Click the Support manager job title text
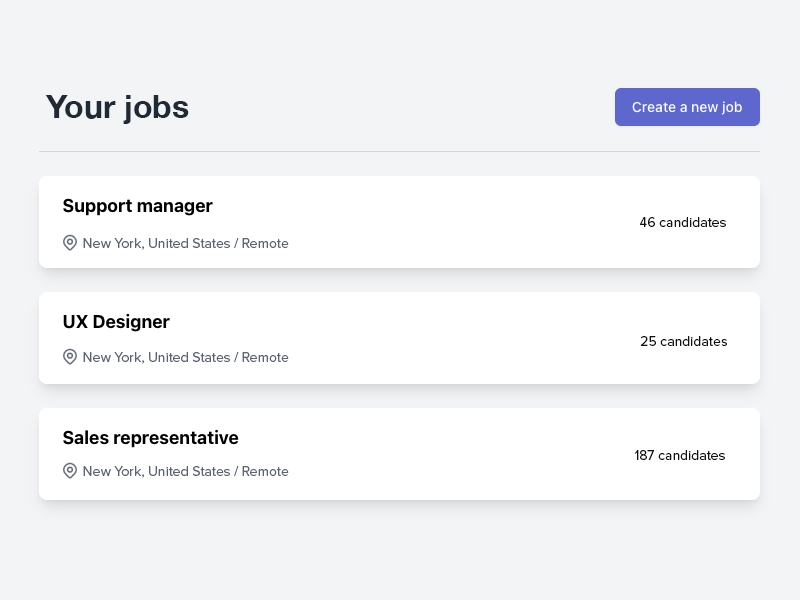Screen dimensions: 800x600 click(137, 206)
